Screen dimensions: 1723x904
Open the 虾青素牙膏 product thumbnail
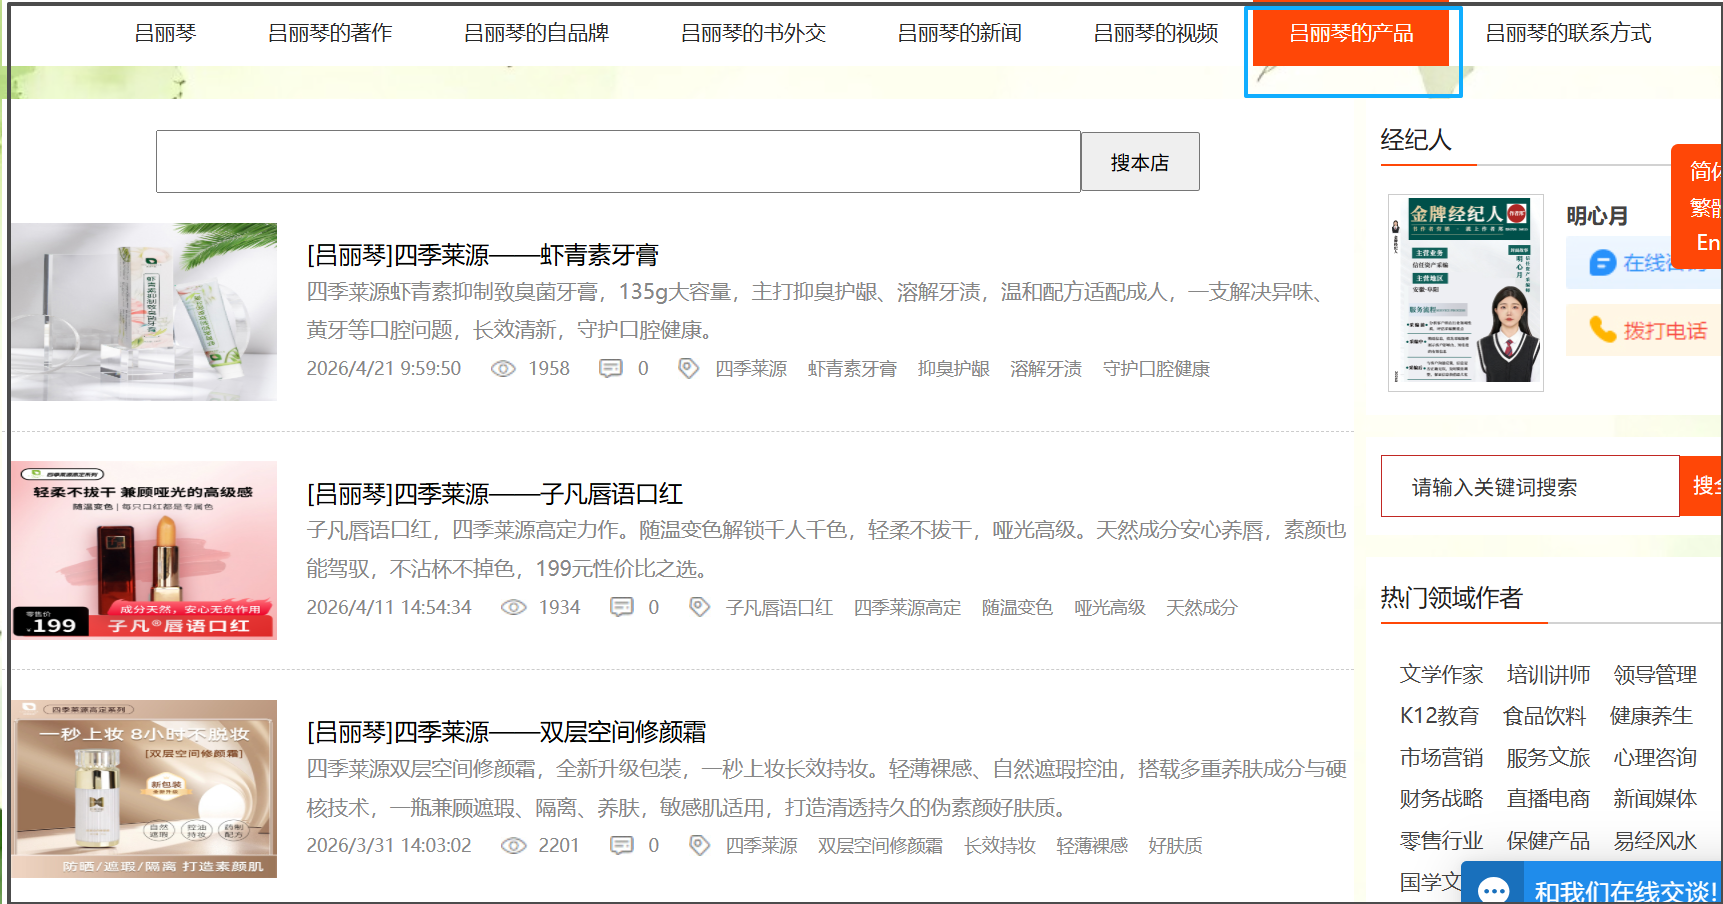pyautogui.click(x=144, y=312)
